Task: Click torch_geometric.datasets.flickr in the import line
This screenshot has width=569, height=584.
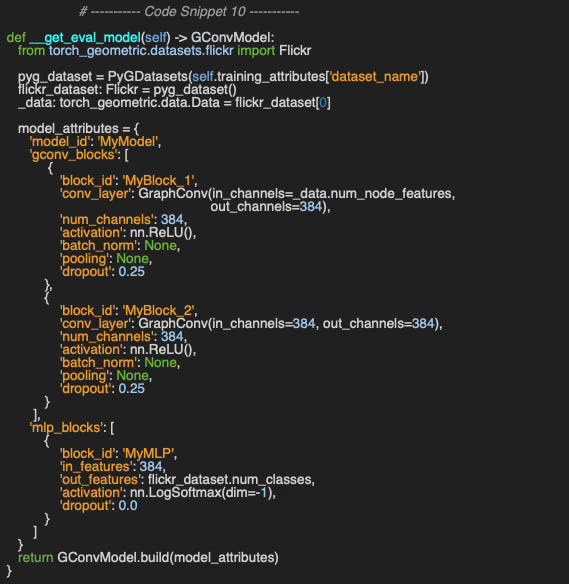Action: pos(141,51)
